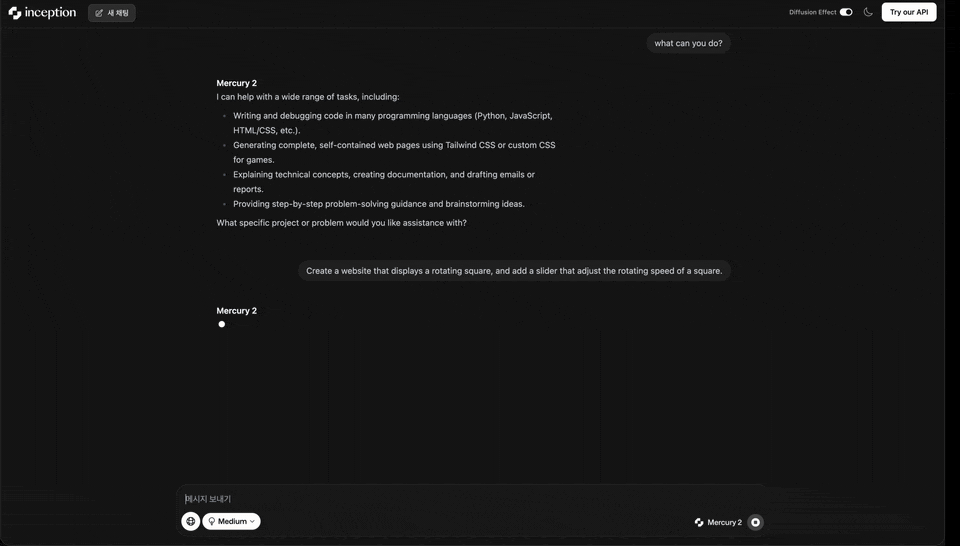
Task: Click the rotating square prompt bubble
Action: (x=514, y=270)
